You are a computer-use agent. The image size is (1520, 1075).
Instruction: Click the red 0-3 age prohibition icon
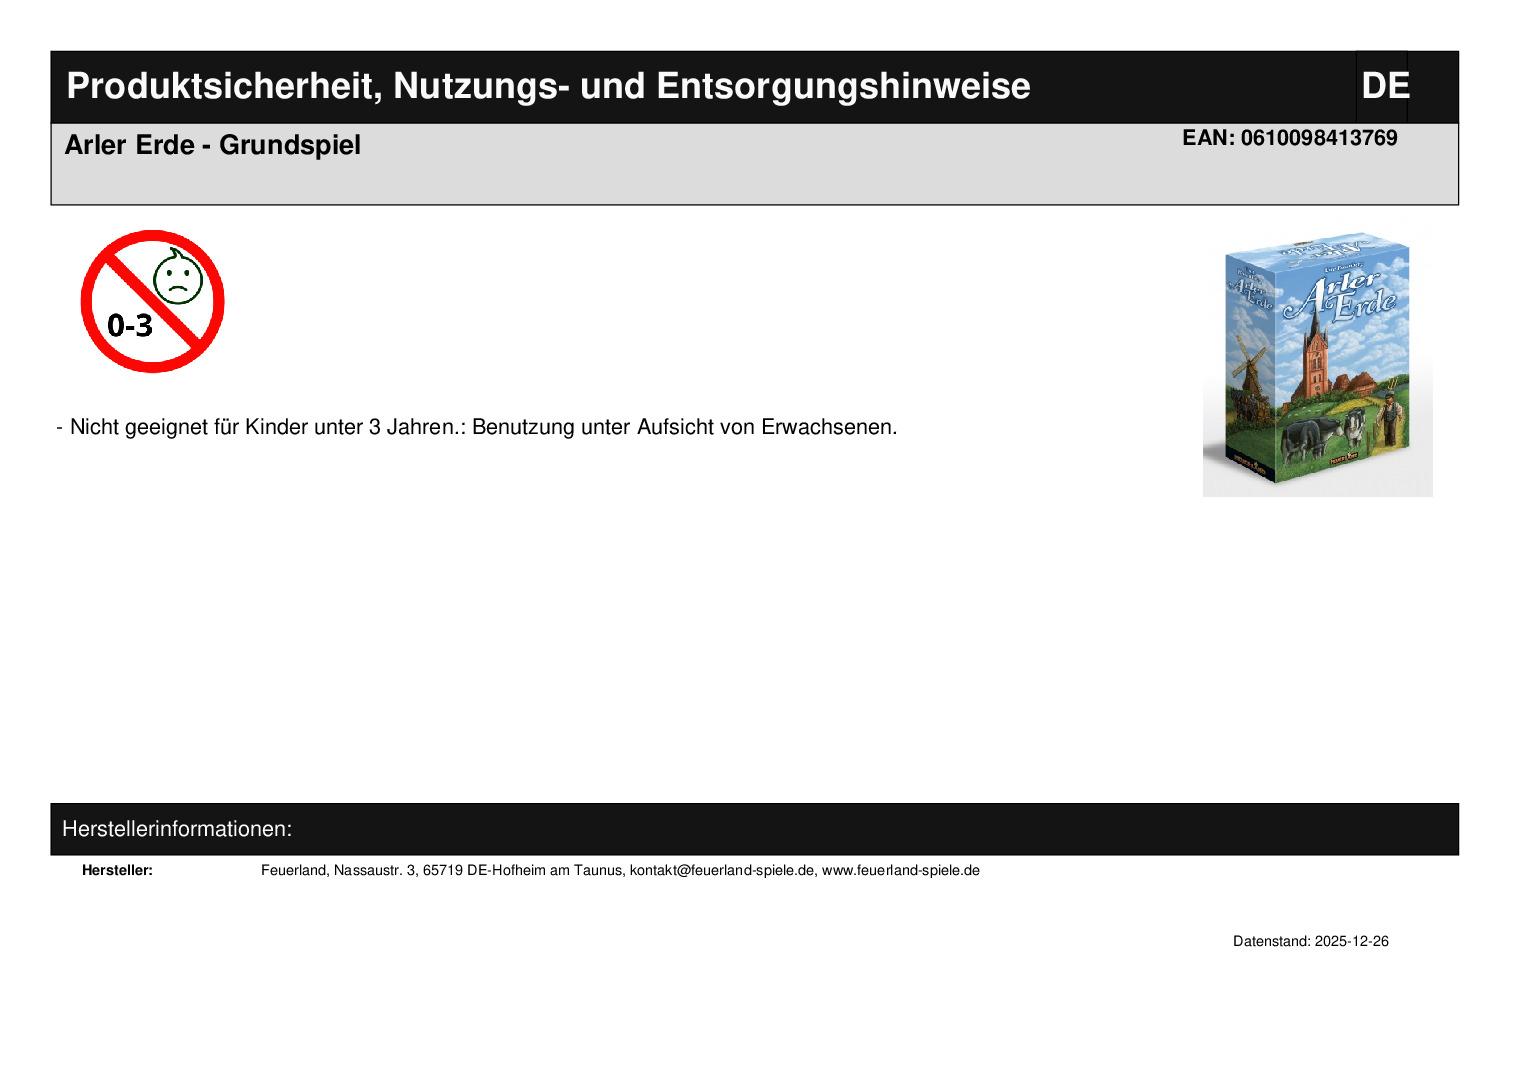(x=152, y=301)
